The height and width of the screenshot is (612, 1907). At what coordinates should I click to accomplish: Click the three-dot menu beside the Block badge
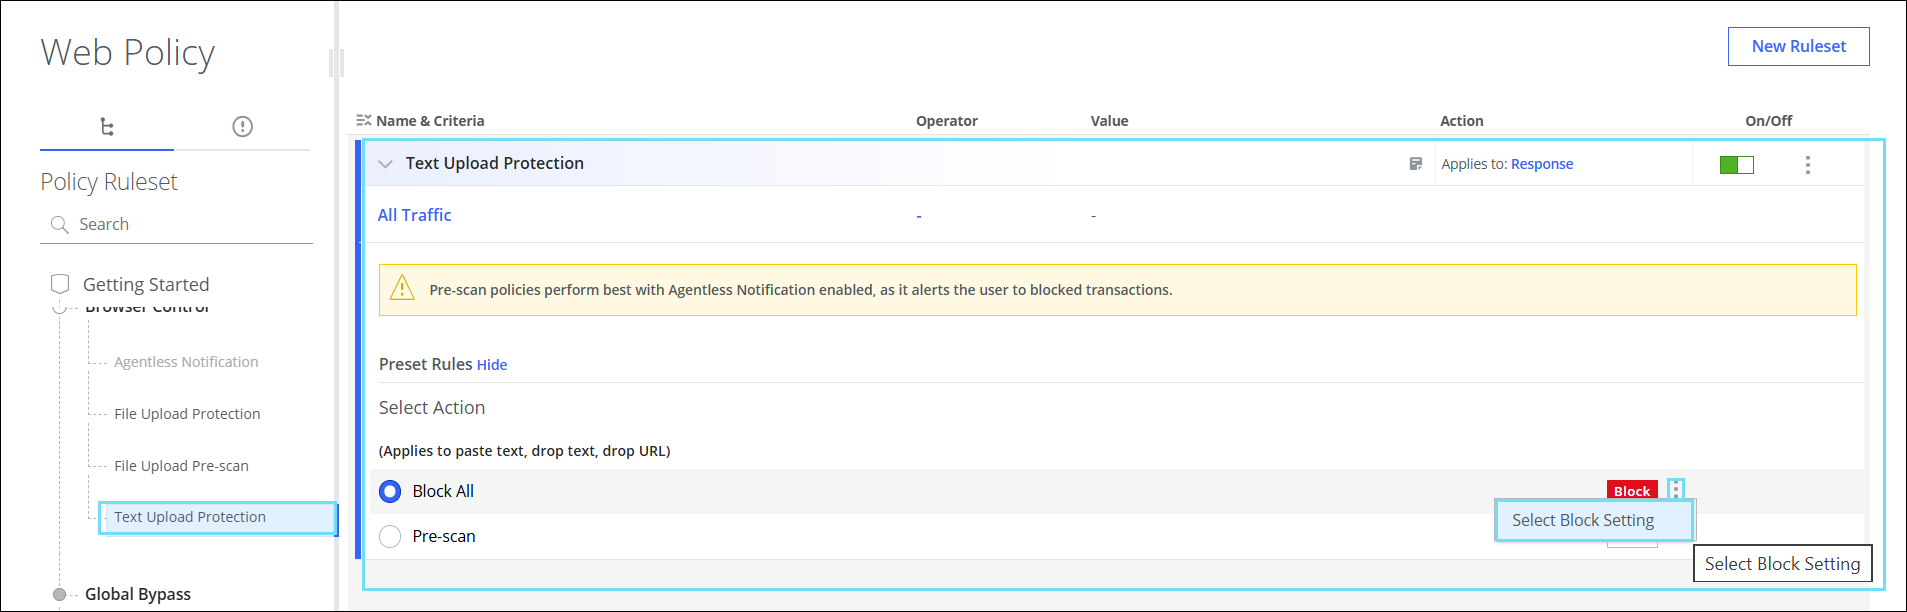(1675, 490)
